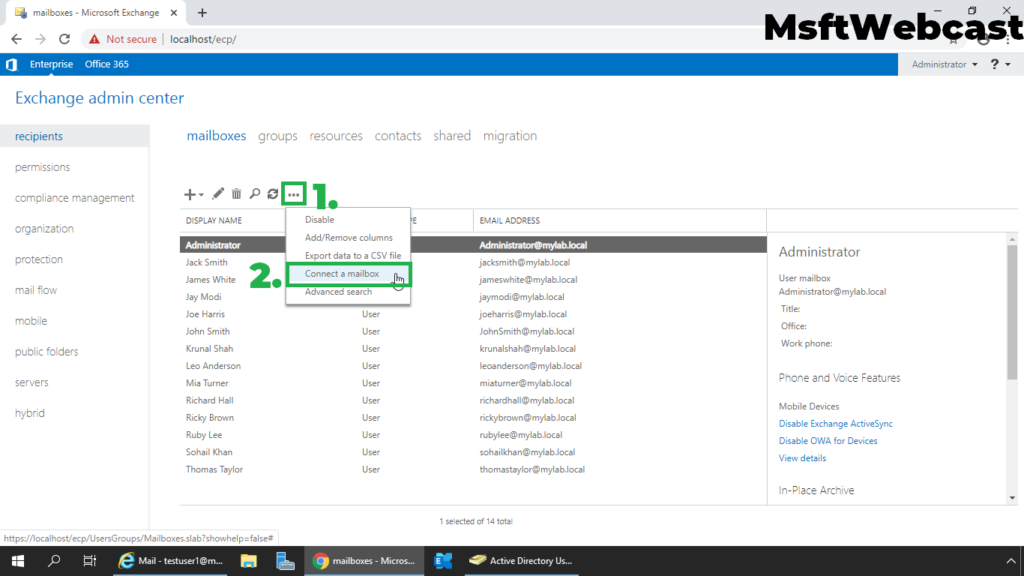The width and height of the screenshot is (1024, 576).
Task: Select Disable from the dropdown menu
Action: 319,219
